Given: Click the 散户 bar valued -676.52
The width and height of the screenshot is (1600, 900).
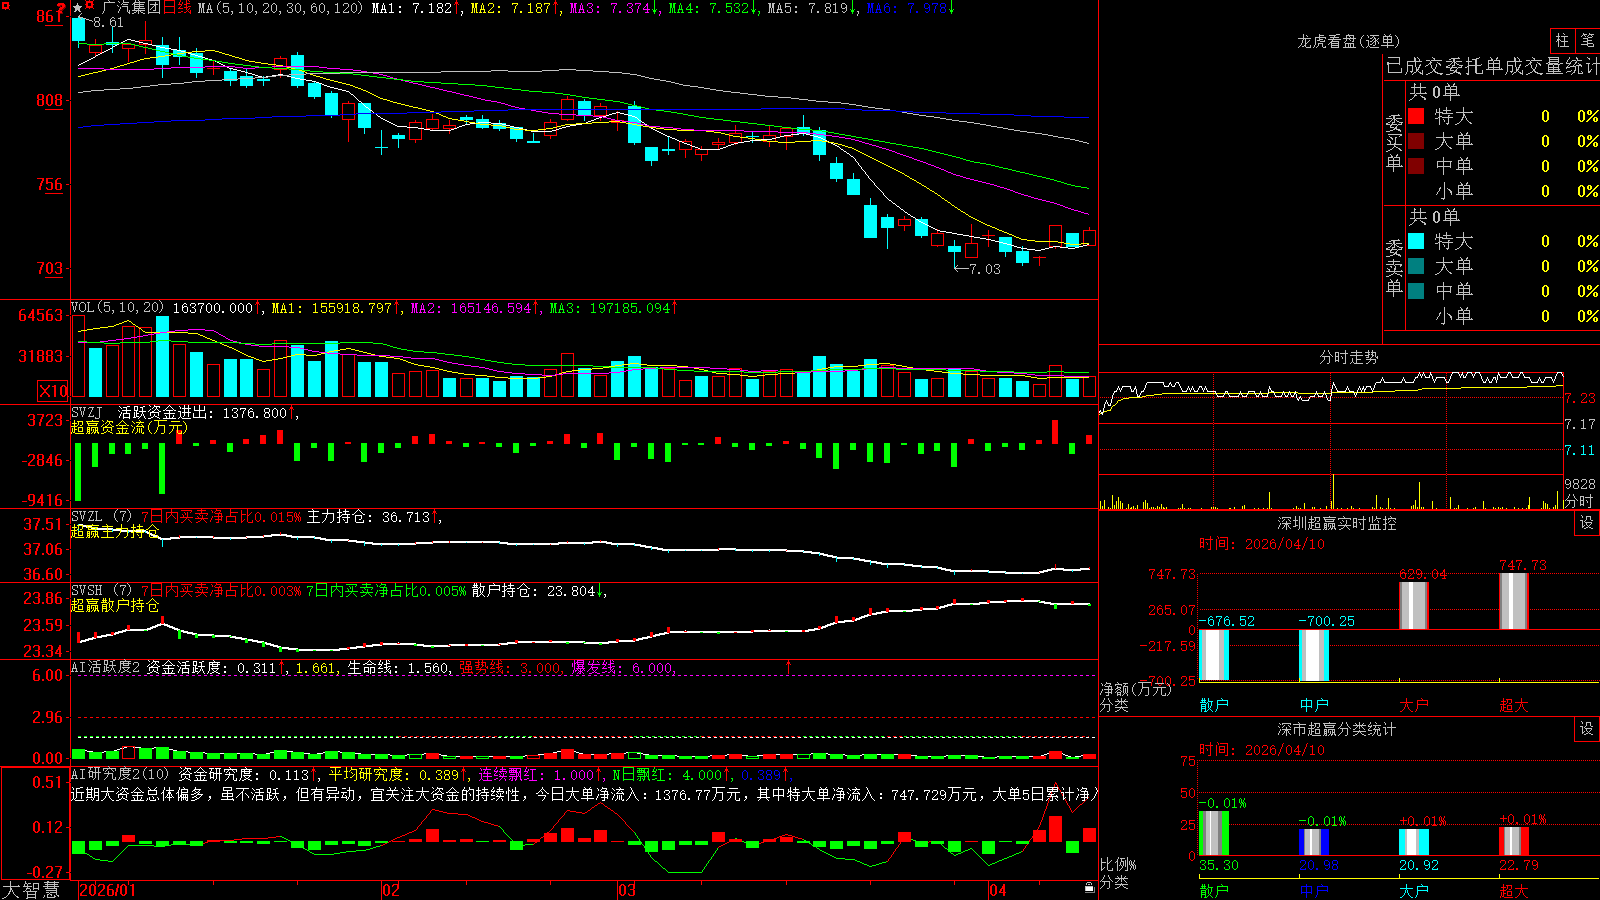Looking at the screenshot, I should 1214,655.
